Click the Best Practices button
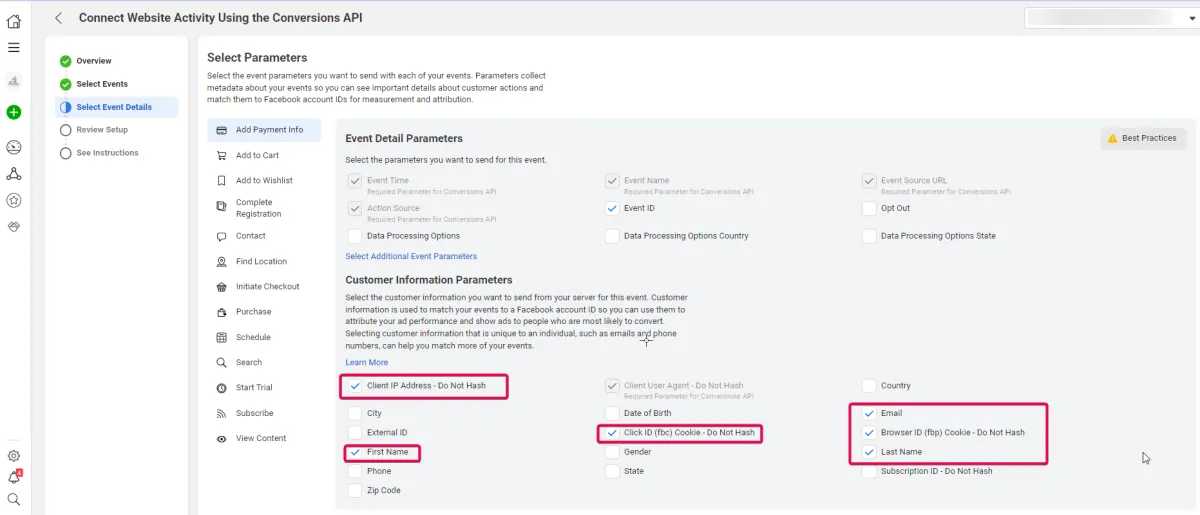Screen dimensions: 1200x515 coord(1141,138)
